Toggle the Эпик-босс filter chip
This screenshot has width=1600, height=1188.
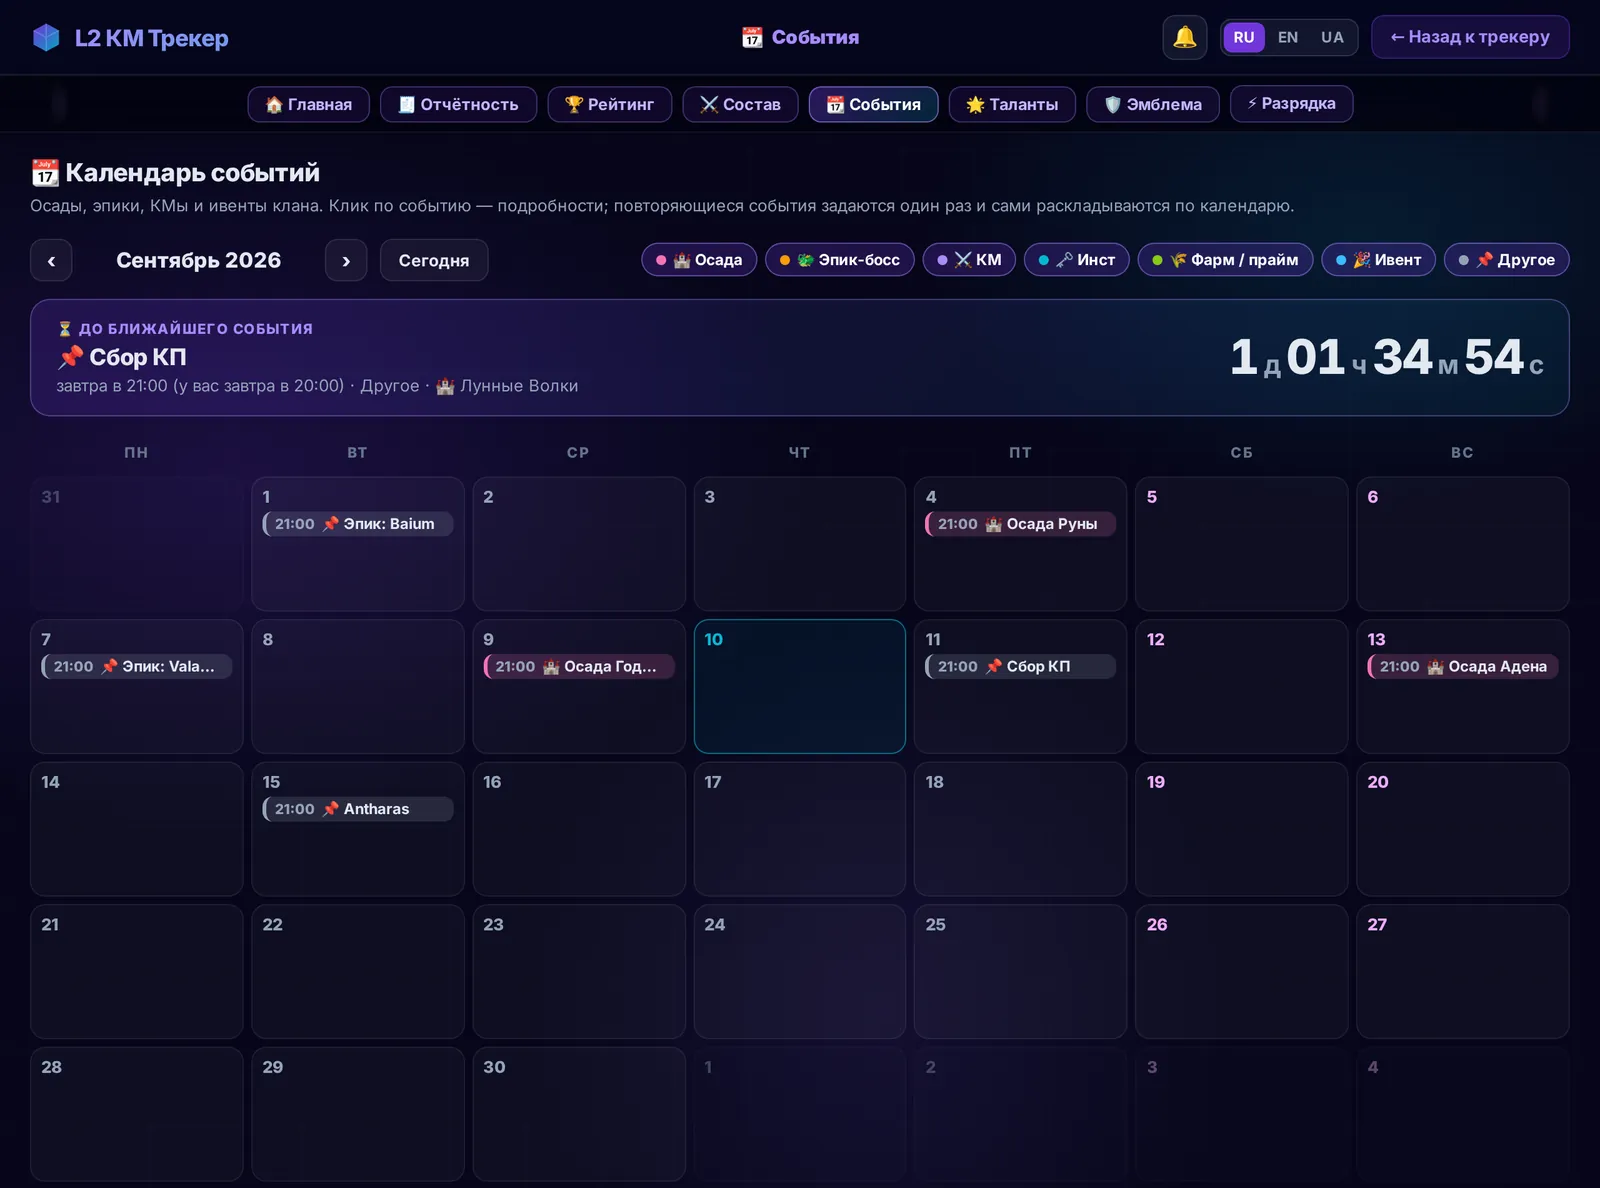(839, 260)
